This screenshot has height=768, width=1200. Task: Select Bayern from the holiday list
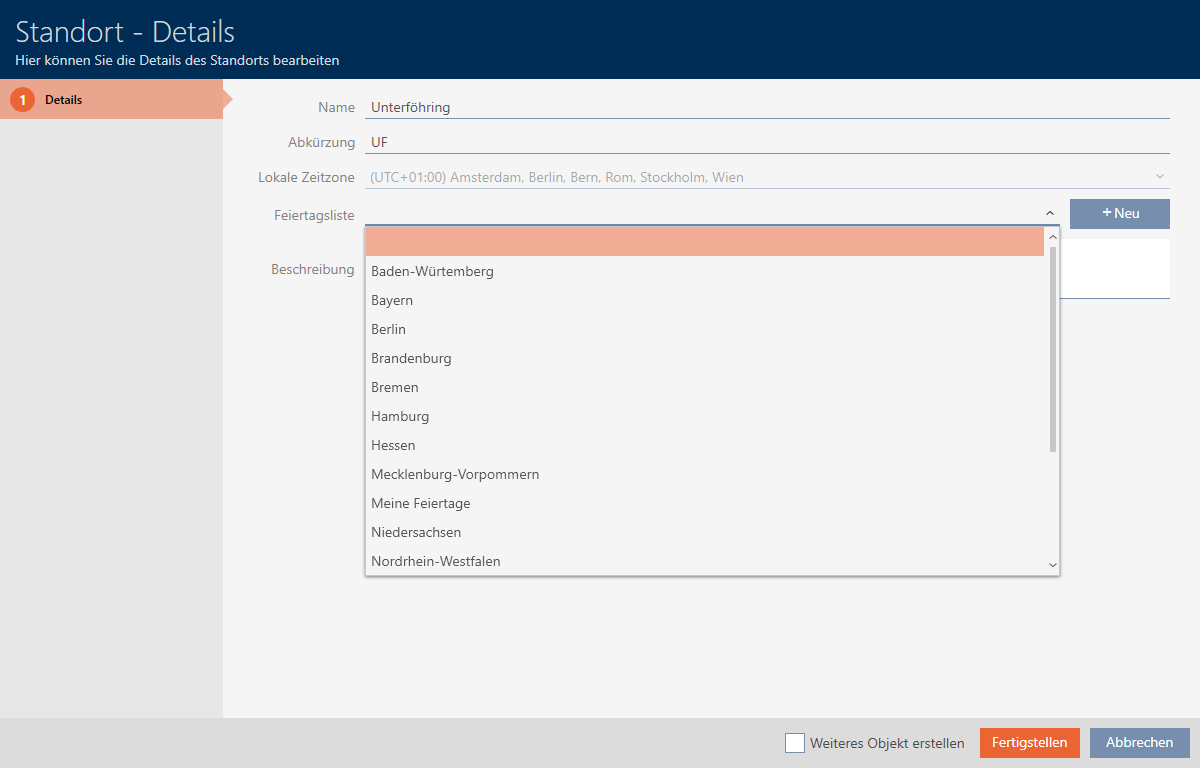coord(392,300)
